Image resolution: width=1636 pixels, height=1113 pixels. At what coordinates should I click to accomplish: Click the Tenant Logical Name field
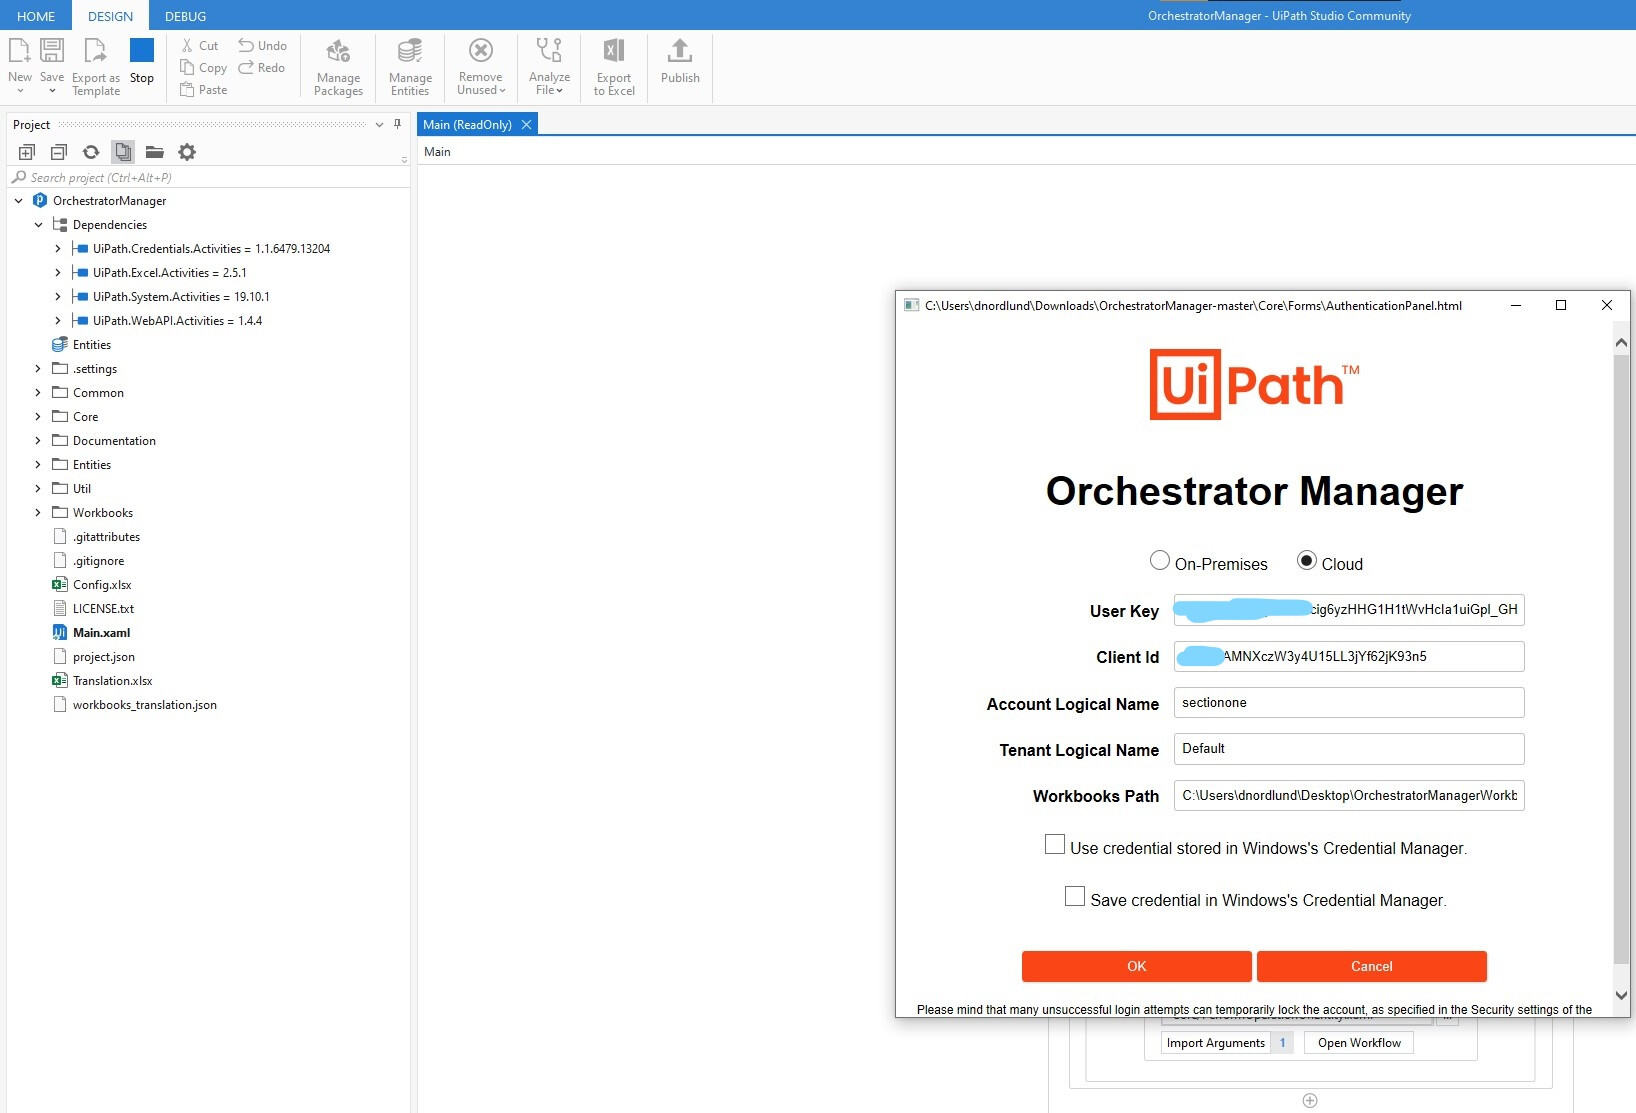click(1349, 749)
